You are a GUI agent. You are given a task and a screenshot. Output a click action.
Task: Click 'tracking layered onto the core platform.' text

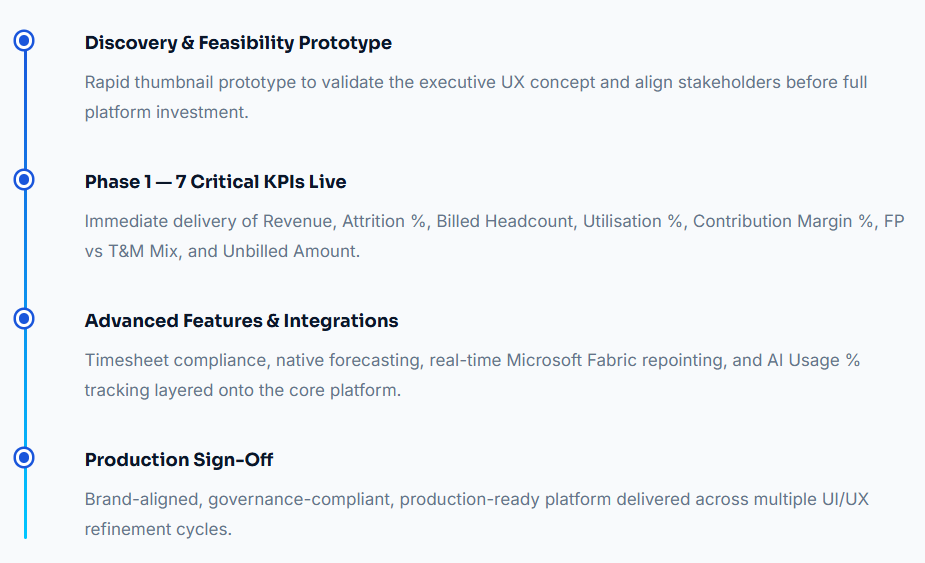pos(242,390)
